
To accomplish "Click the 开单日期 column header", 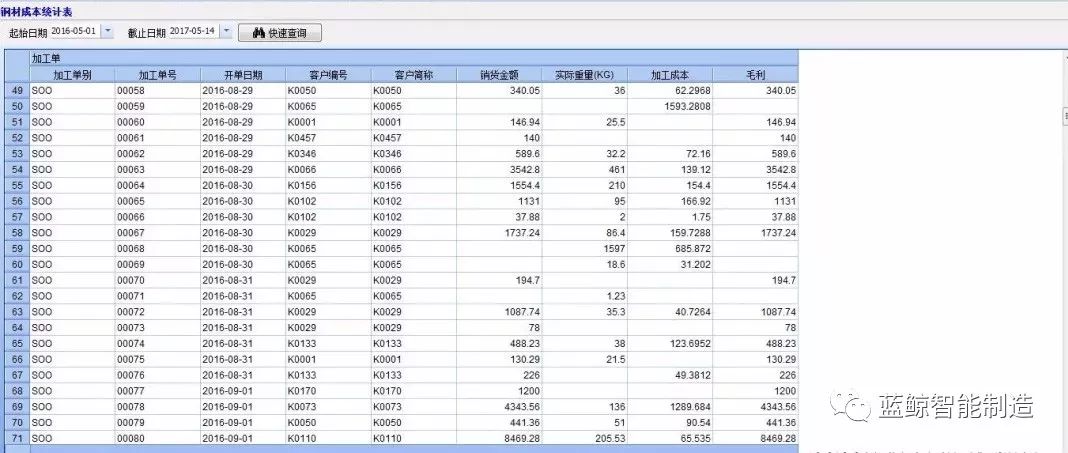I will click(x=242, y=75).
